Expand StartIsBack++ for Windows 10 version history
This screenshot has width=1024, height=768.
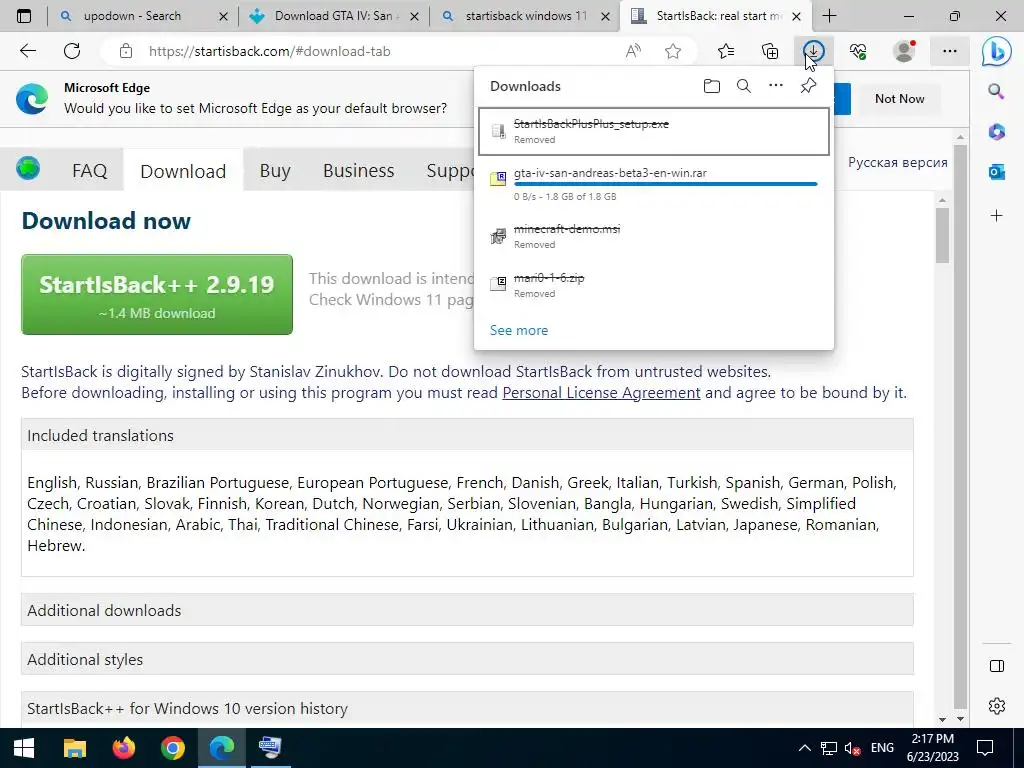[467, 709]
